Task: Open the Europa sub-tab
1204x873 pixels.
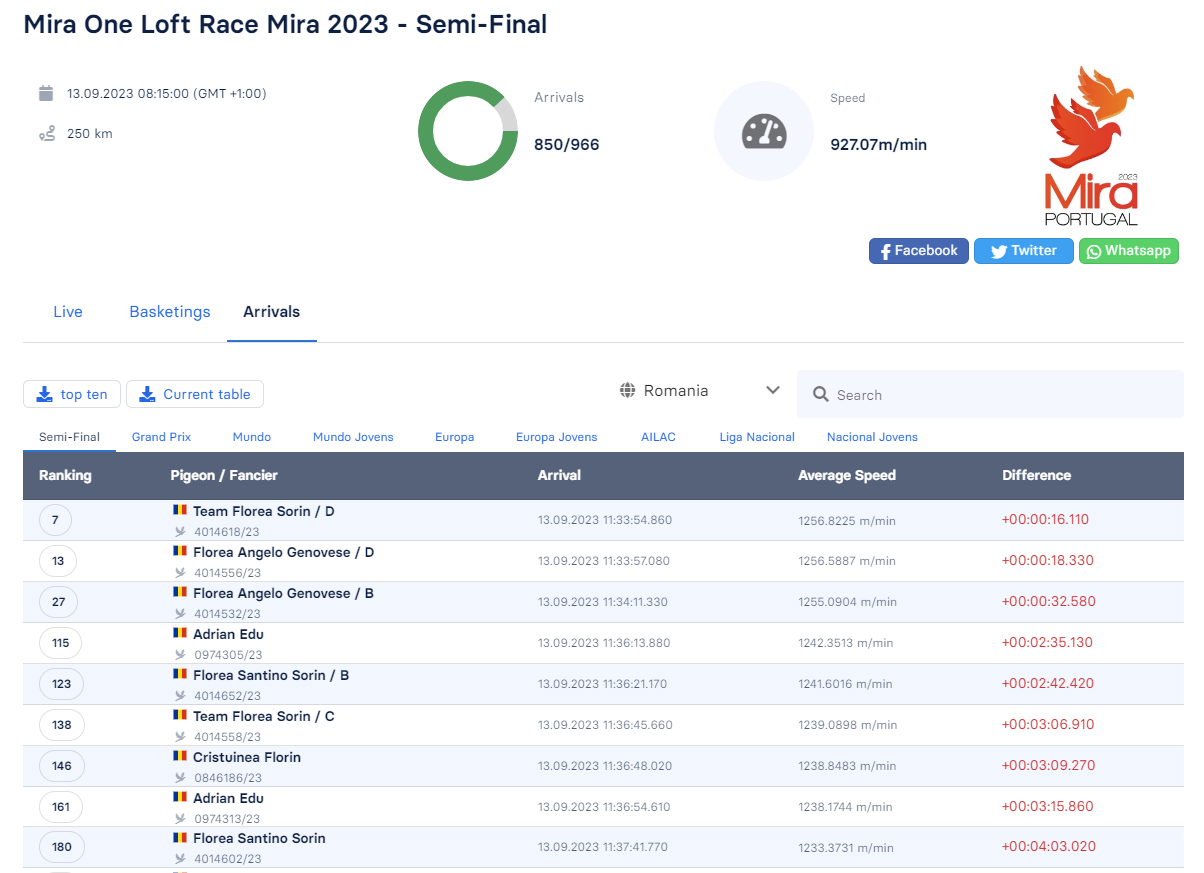Action: tap(455, 437)
